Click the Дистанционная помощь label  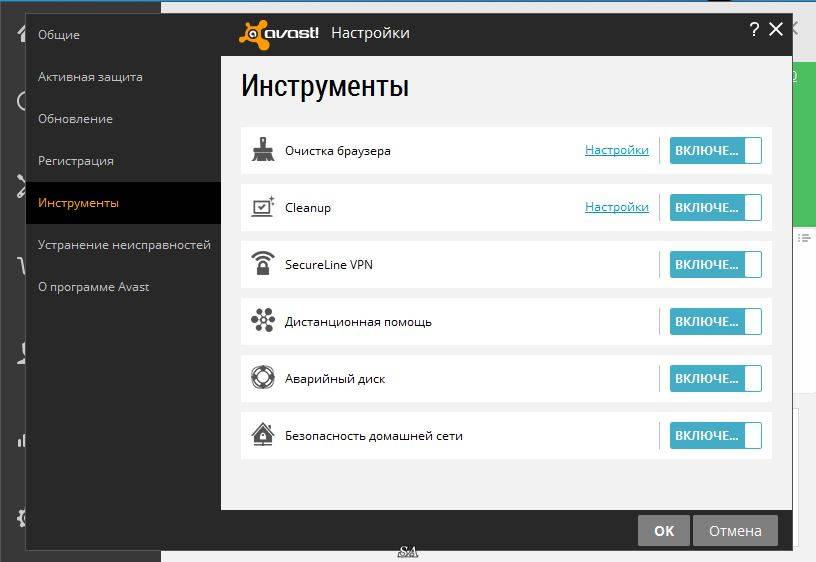tap(358, 322)
